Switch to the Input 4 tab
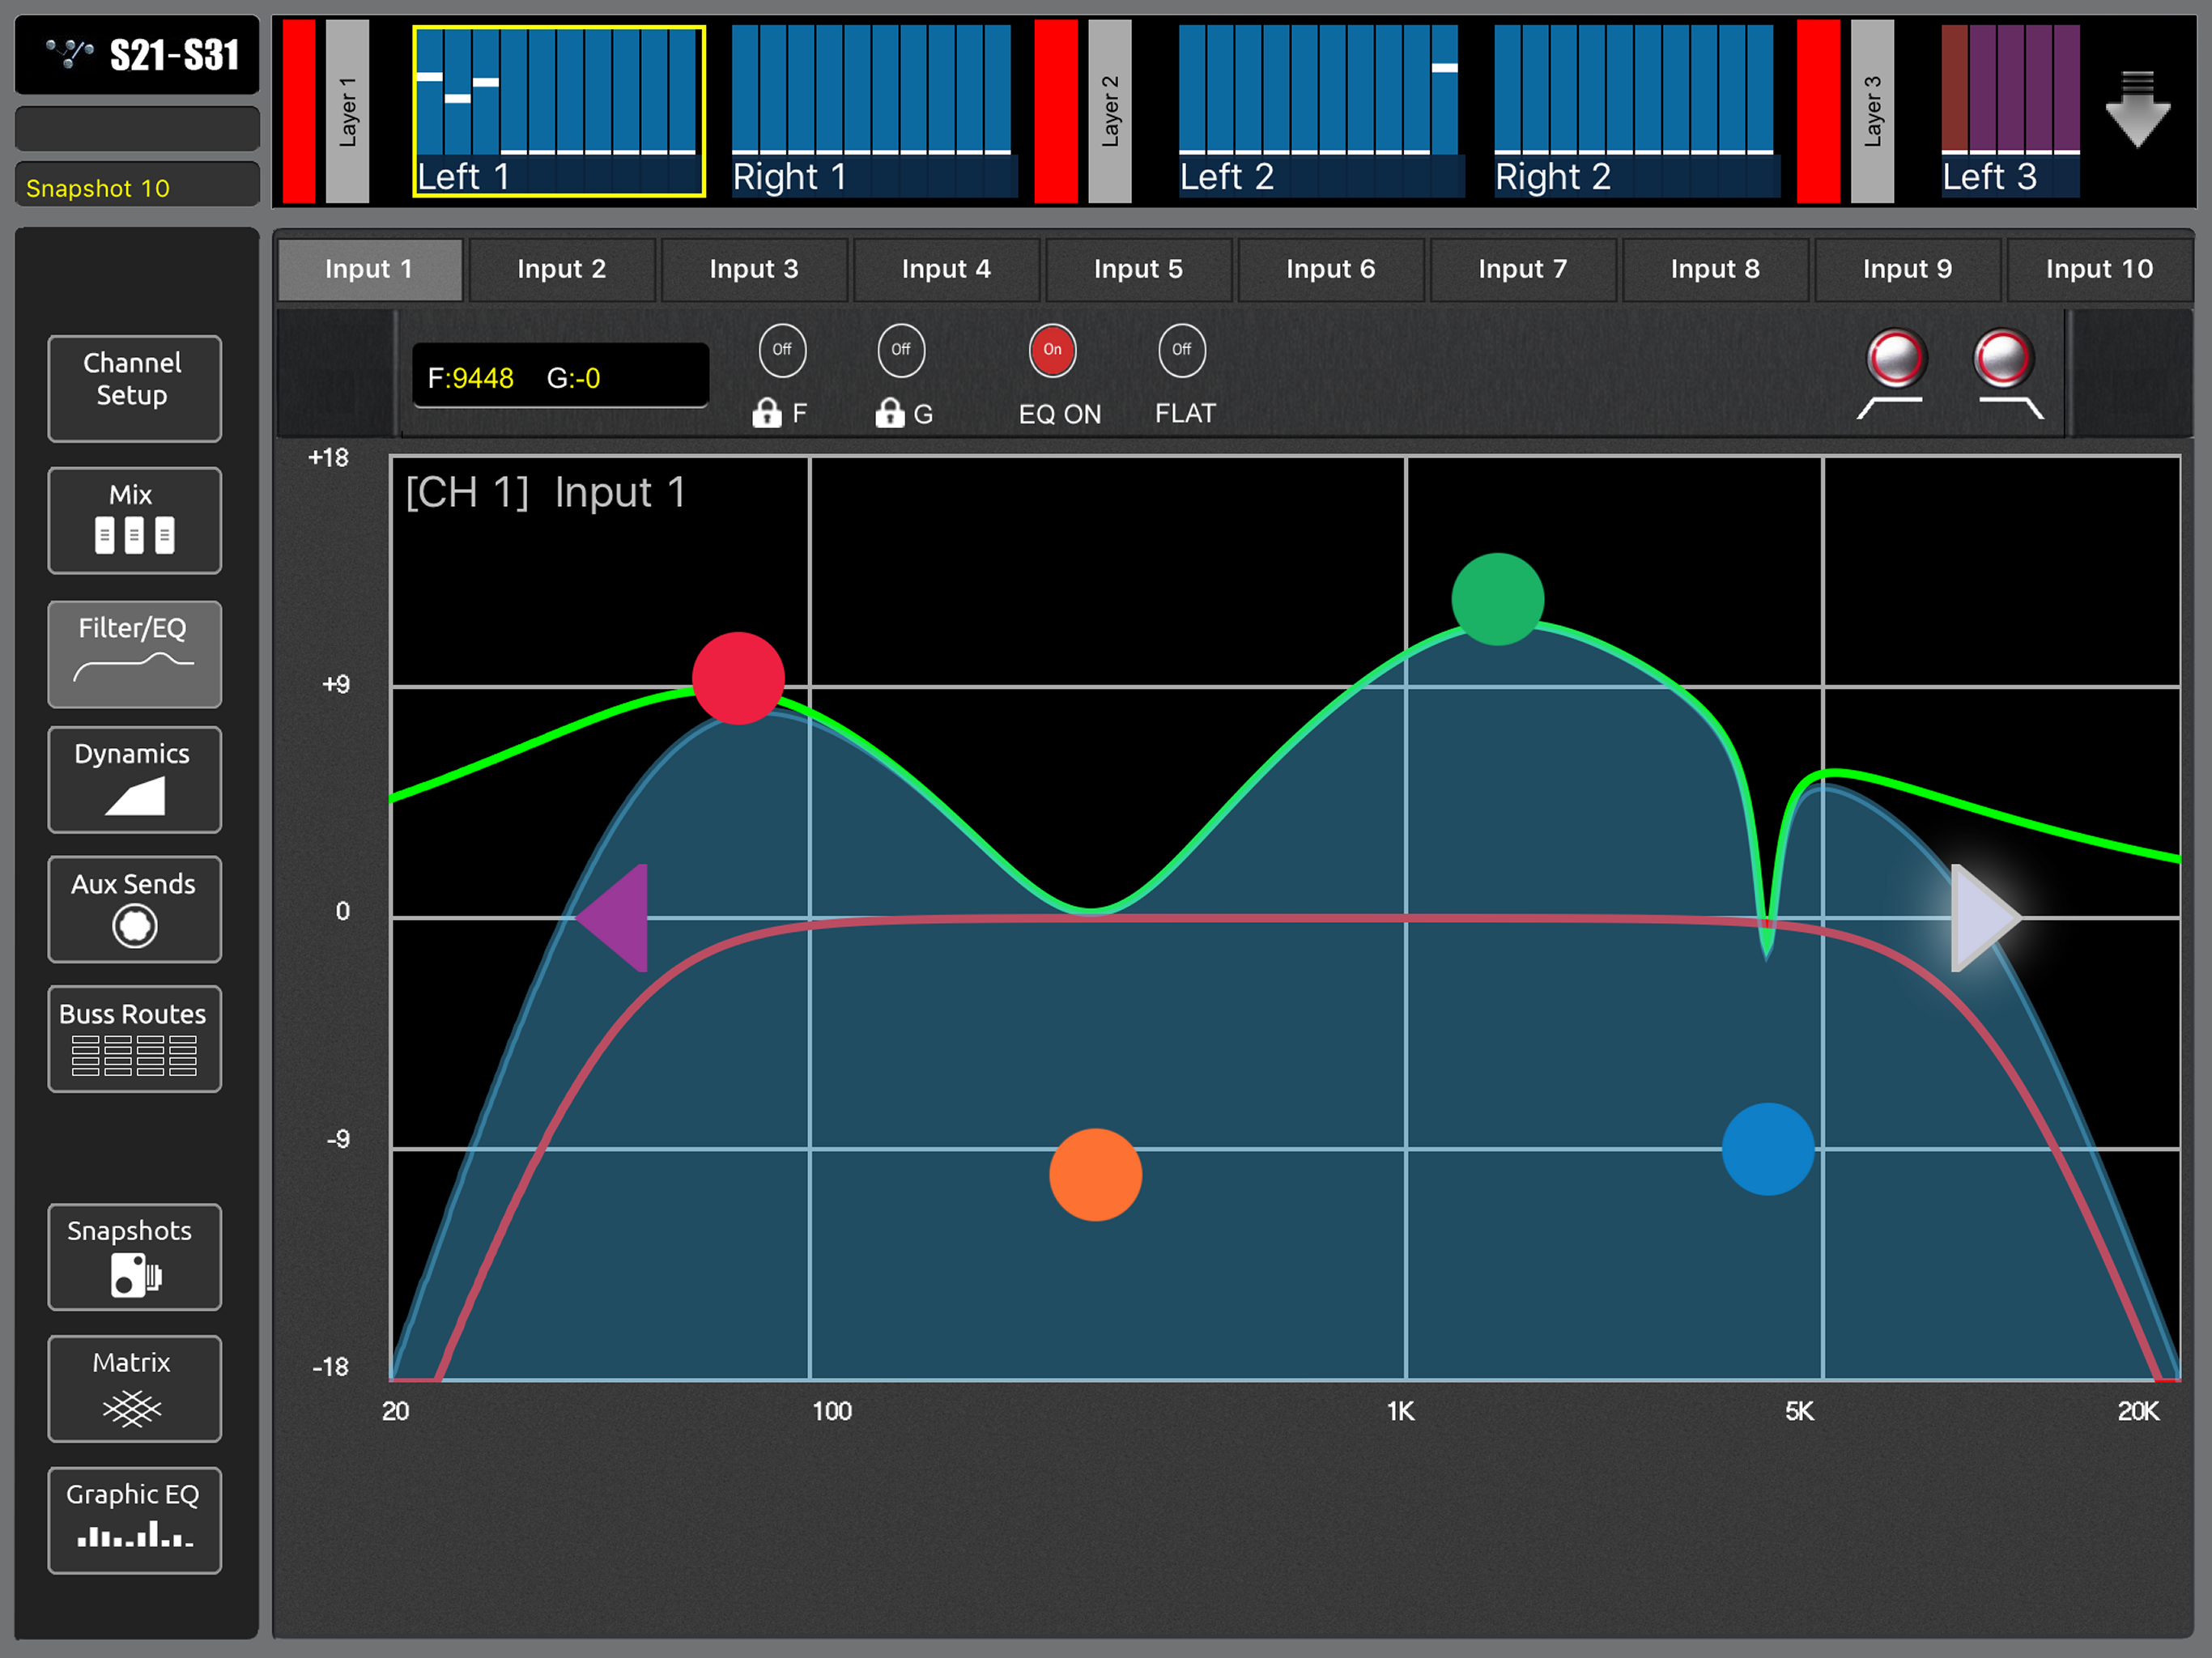Image resolution: width=2212 pixels, height=1658 pixels. pos(946,269)
